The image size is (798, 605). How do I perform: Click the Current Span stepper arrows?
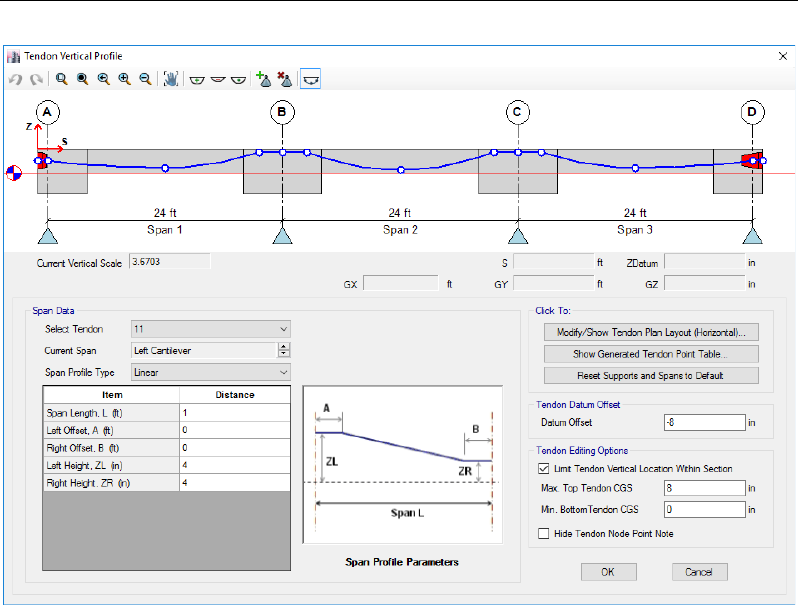click(x=284, y=350)
